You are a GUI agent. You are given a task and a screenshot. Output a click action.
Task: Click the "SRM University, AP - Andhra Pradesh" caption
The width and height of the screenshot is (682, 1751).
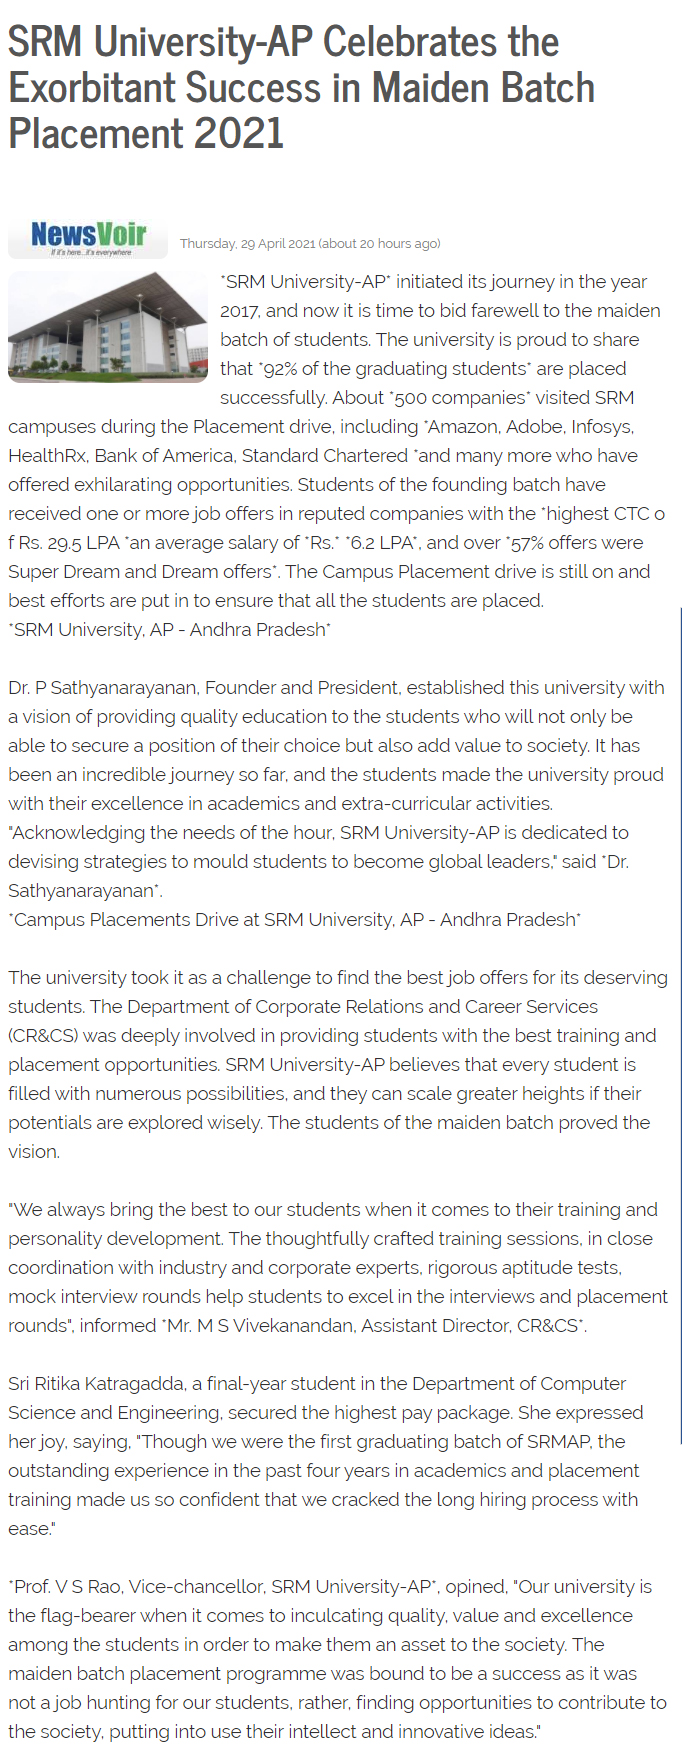169,630
